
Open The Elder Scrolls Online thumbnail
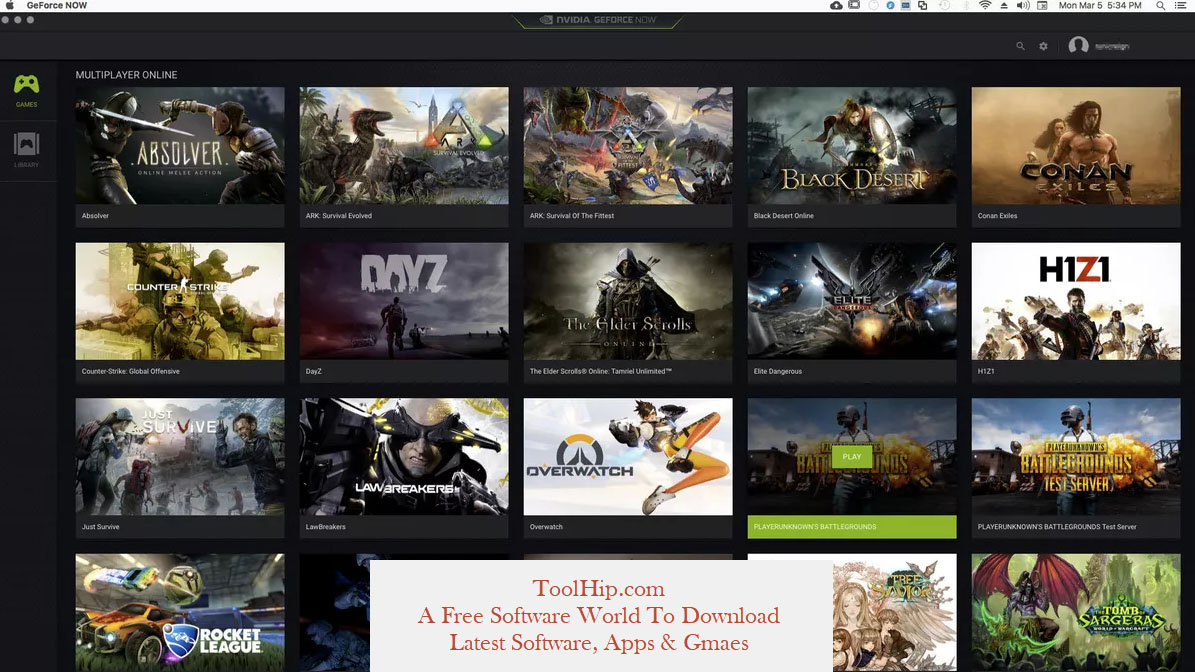tap(628, 301)
